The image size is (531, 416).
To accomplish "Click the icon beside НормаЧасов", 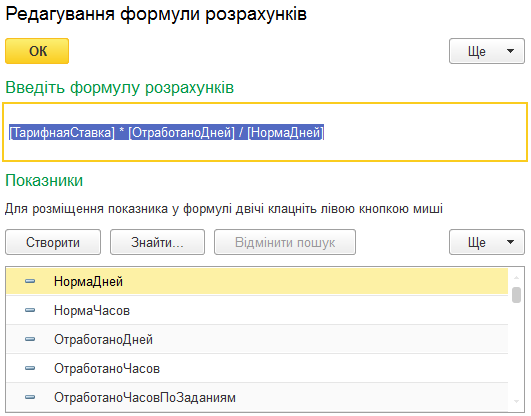I will coord(30,310).
